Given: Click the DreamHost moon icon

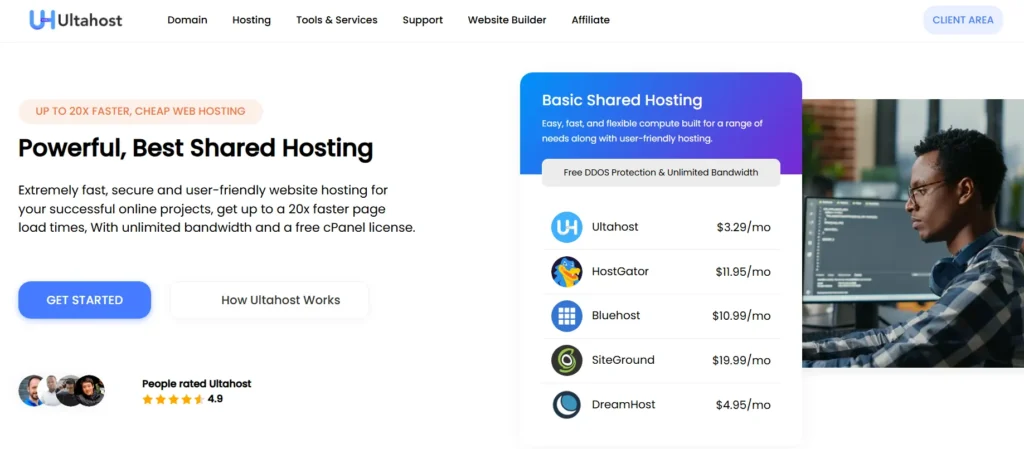Looking at the screenshot, I should [x=566, y=405].
